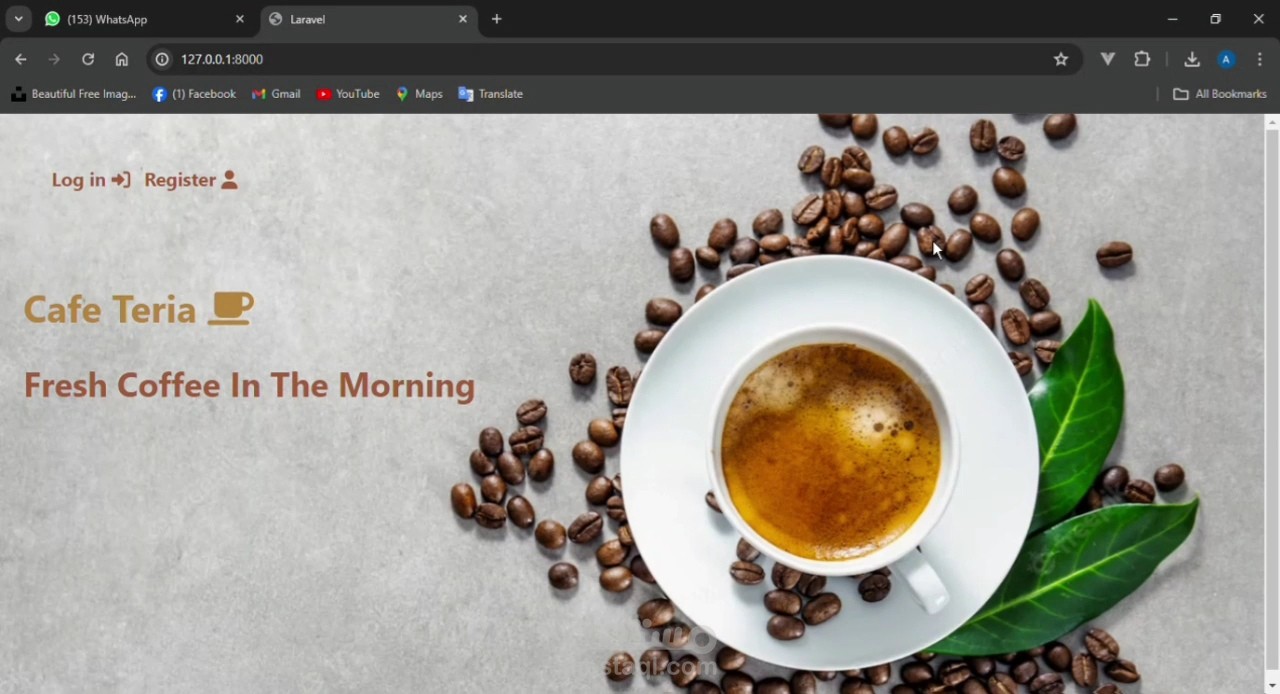Open the YouTube bookmark
Screen dimensions: 1280x694
[x=348, y=94]
